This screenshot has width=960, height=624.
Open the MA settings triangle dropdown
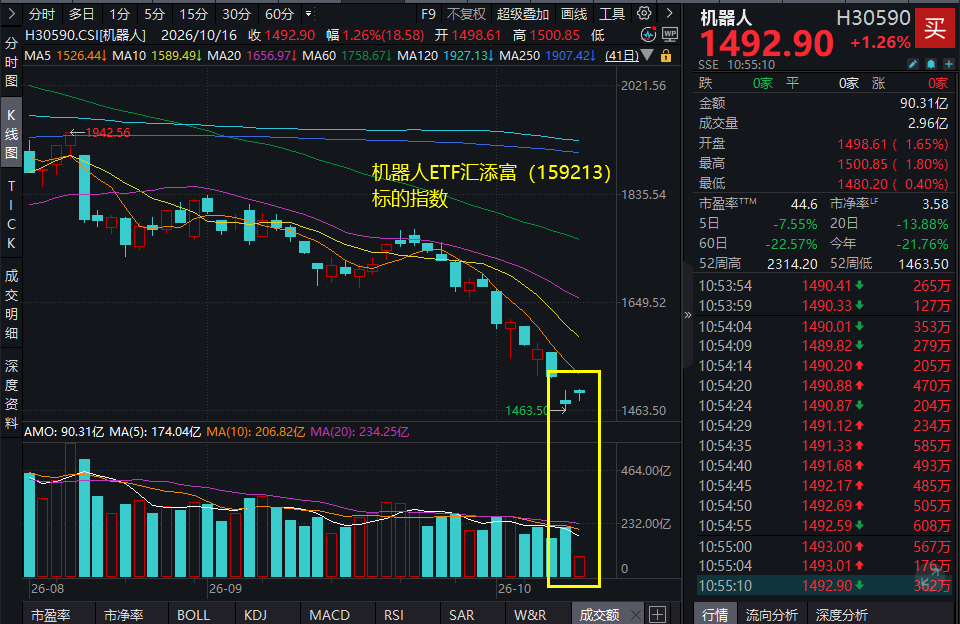(647, 56)
